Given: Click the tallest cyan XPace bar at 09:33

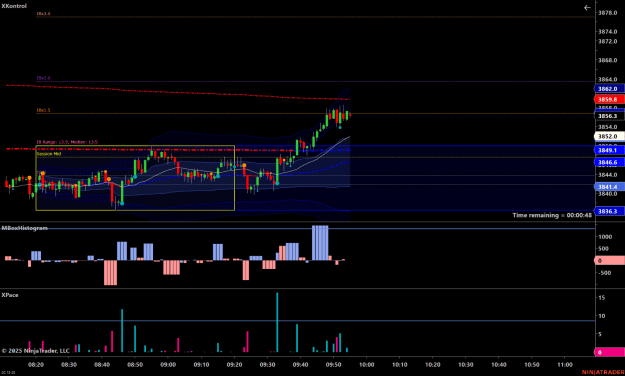Looking at the screenshot, I should [x=277, y=322].
